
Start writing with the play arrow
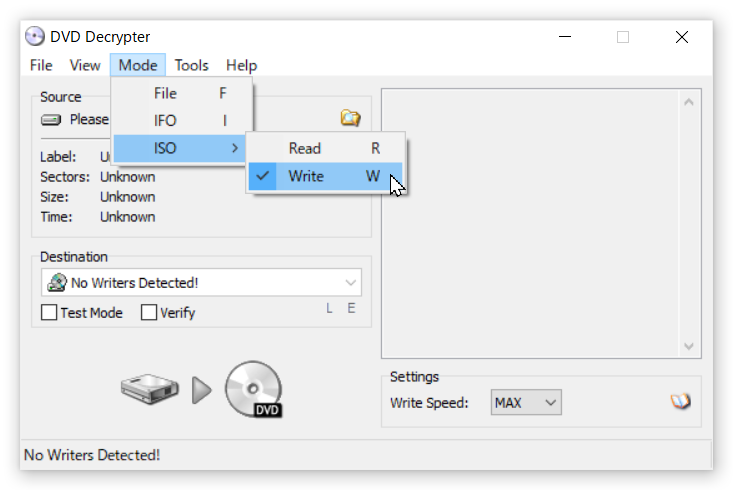(202, 390)
